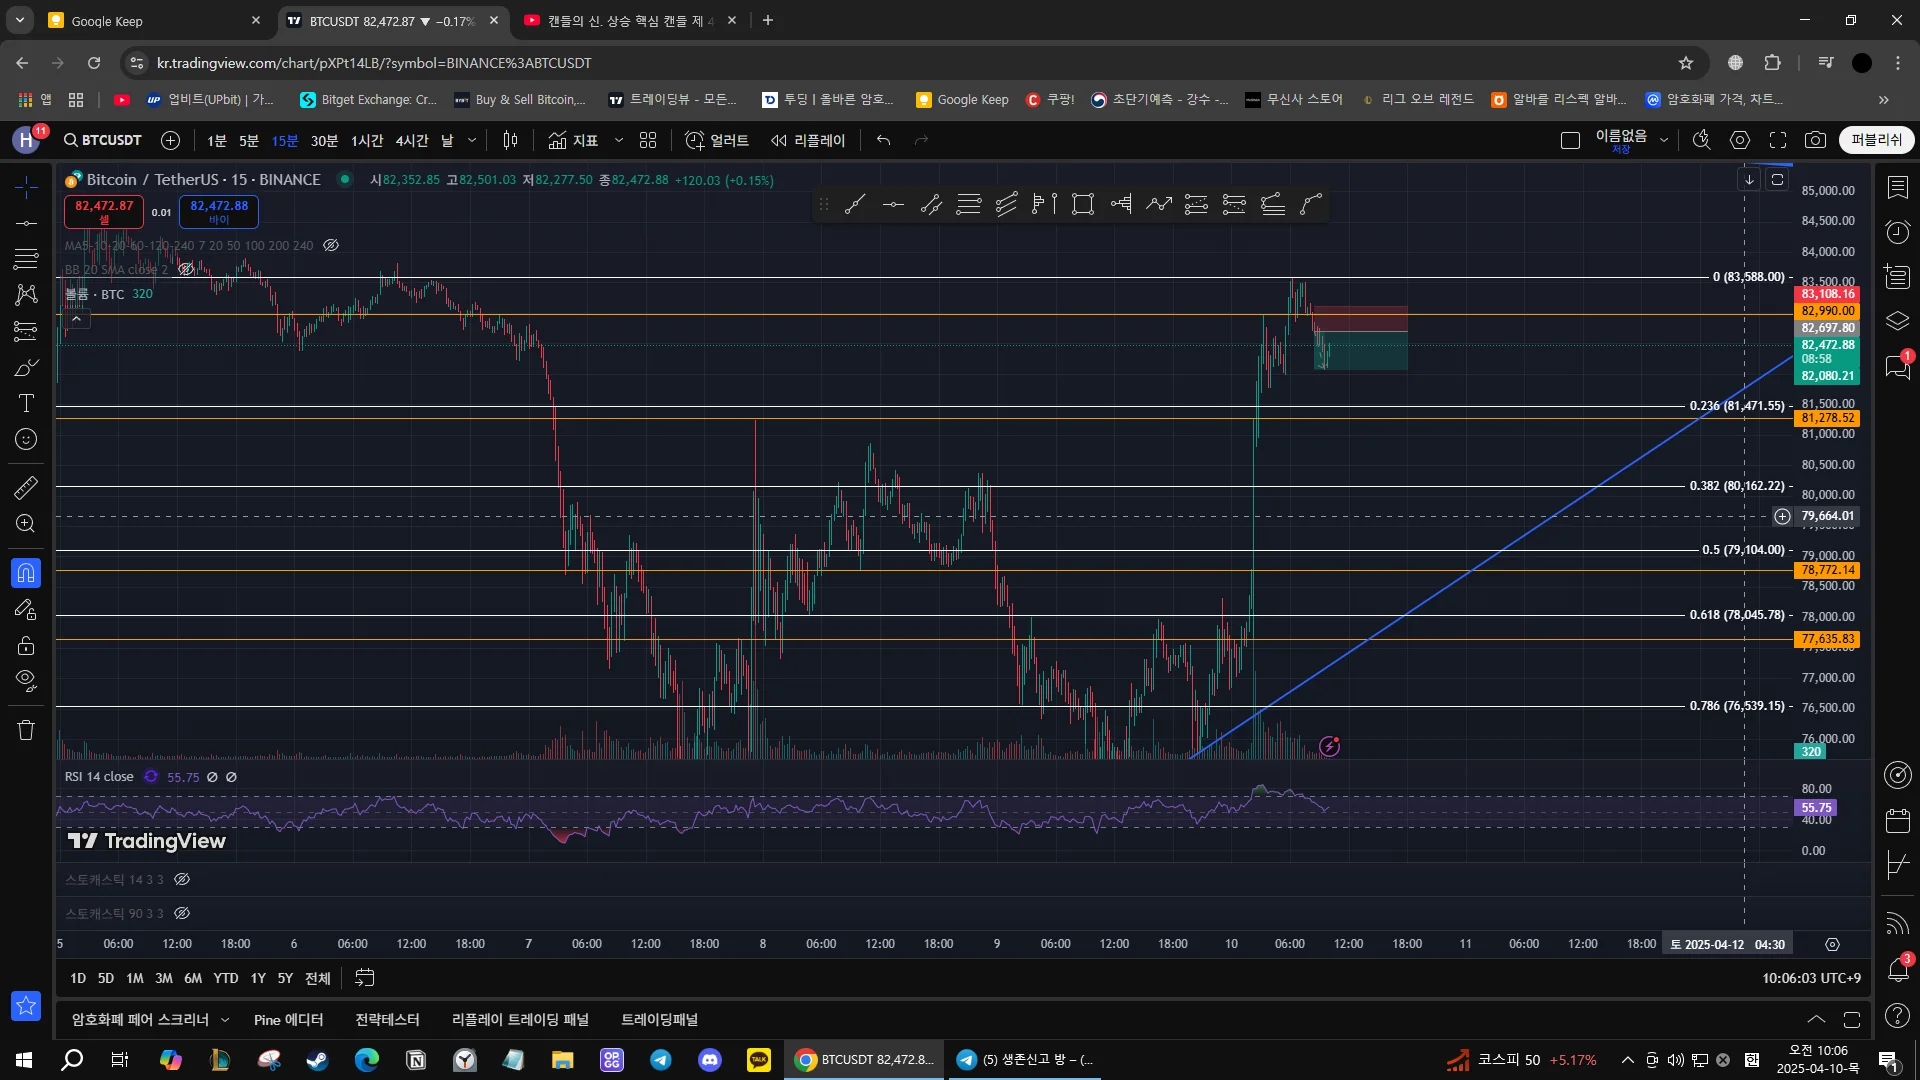Show the Stochastic 14 3 3 indicator
This screenshot has width=1920, height=1080.
point(182,879)
